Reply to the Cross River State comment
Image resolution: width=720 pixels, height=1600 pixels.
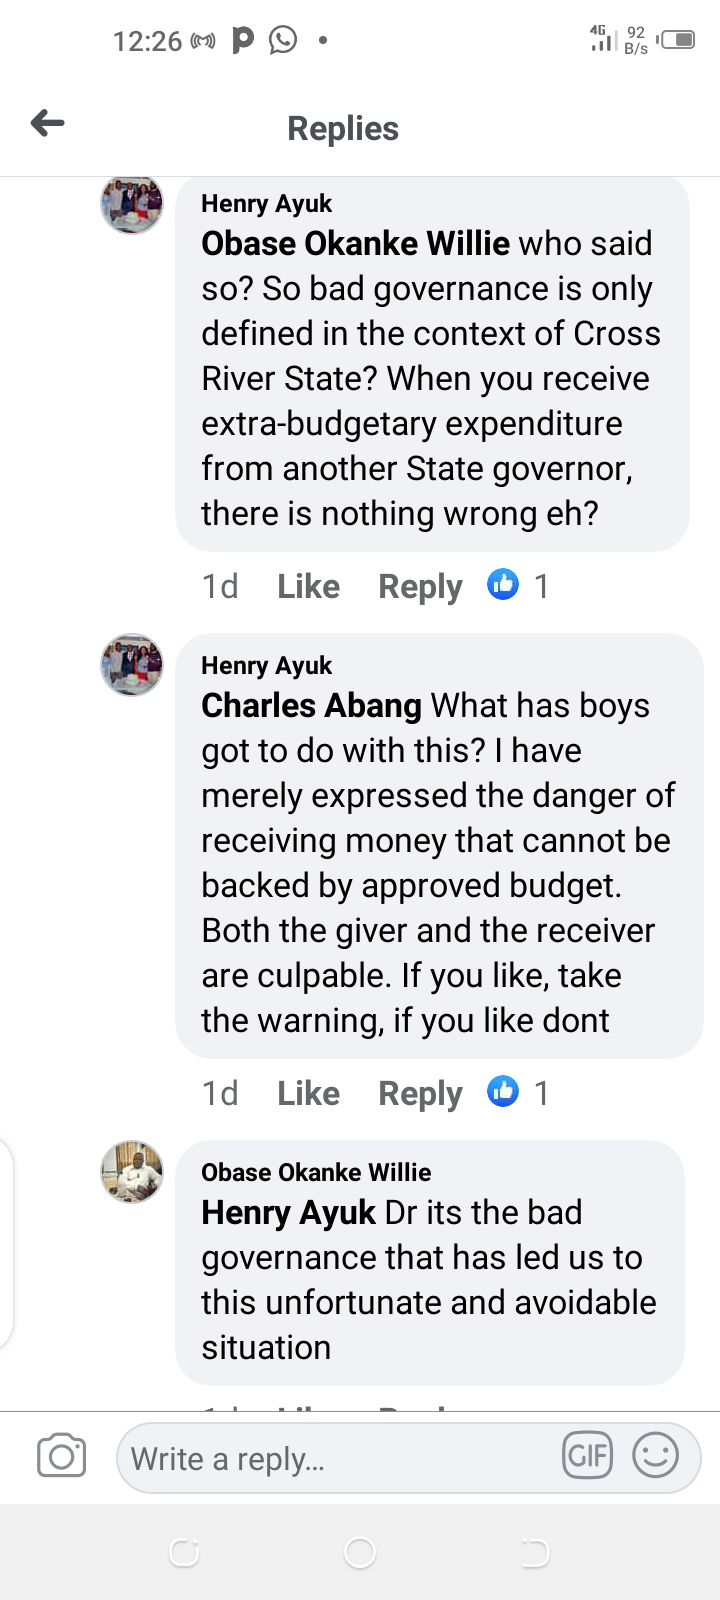click(x=420, y=586)
